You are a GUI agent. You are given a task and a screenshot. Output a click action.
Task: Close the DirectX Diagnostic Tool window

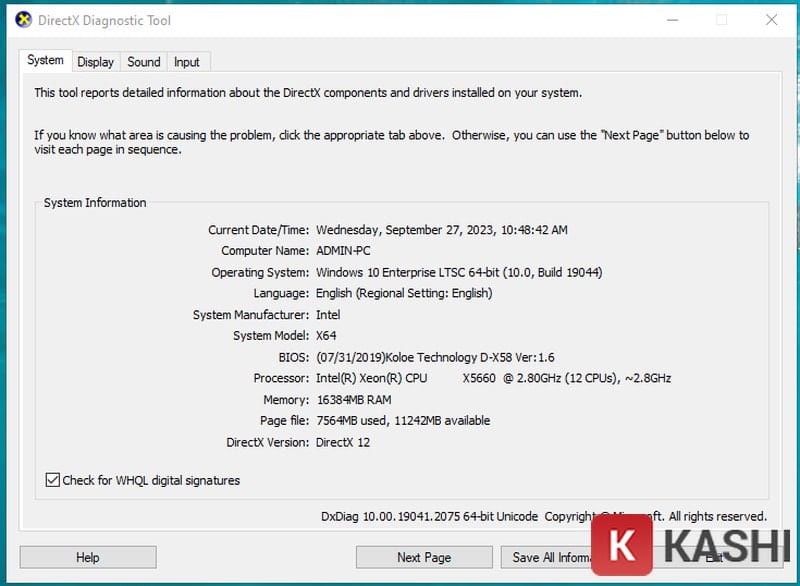tap(771, 19)
